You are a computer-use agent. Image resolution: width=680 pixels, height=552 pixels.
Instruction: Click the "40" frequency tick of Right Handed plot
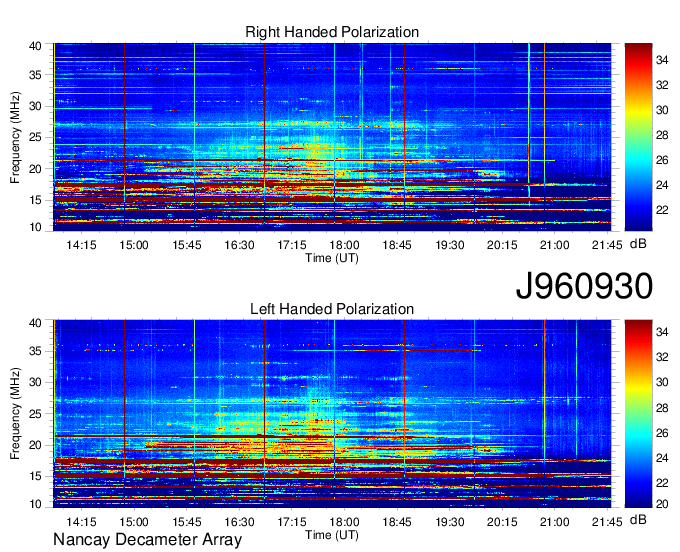pos(35,46)
